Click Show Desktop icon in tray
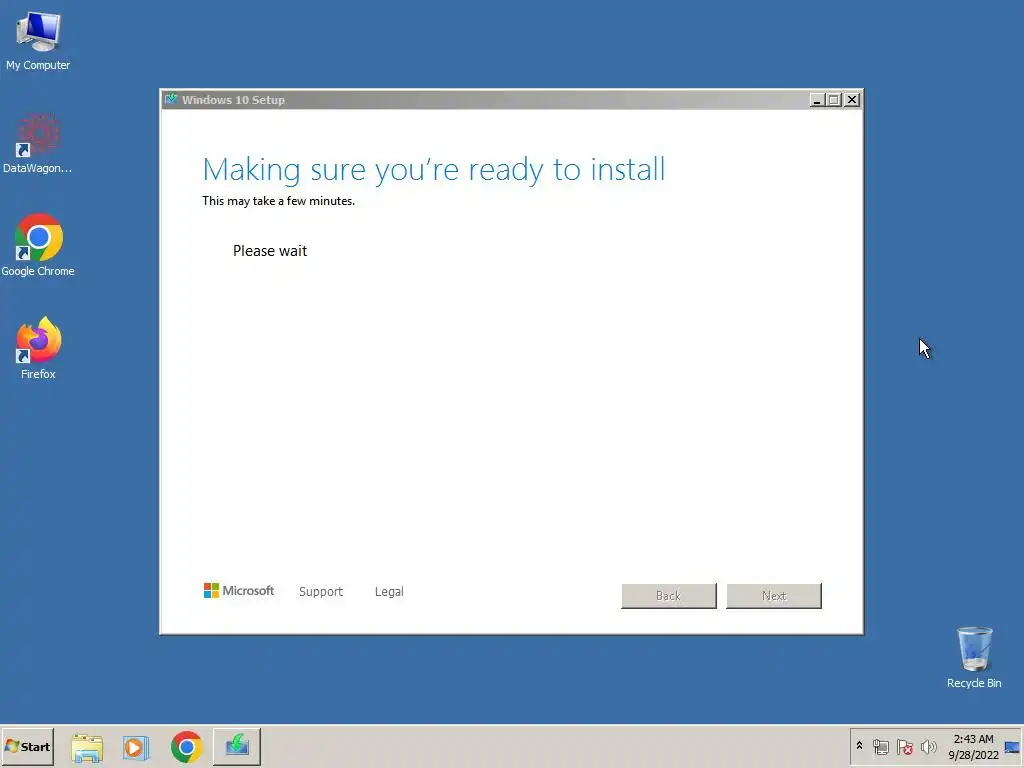Viewport: 1024px width, 768px height. [x=1012, y=747]
